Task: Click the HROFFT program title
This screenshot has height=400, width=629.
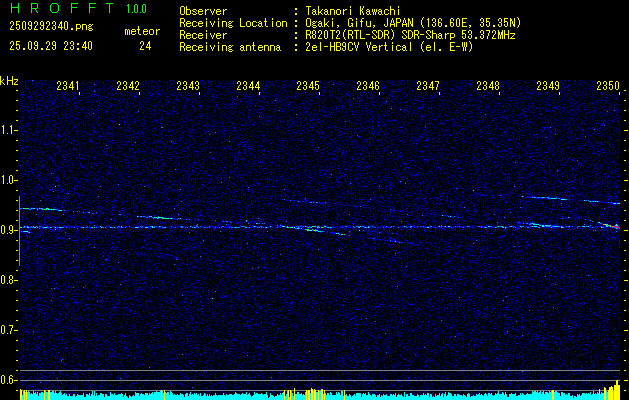Action: [62, 8]
